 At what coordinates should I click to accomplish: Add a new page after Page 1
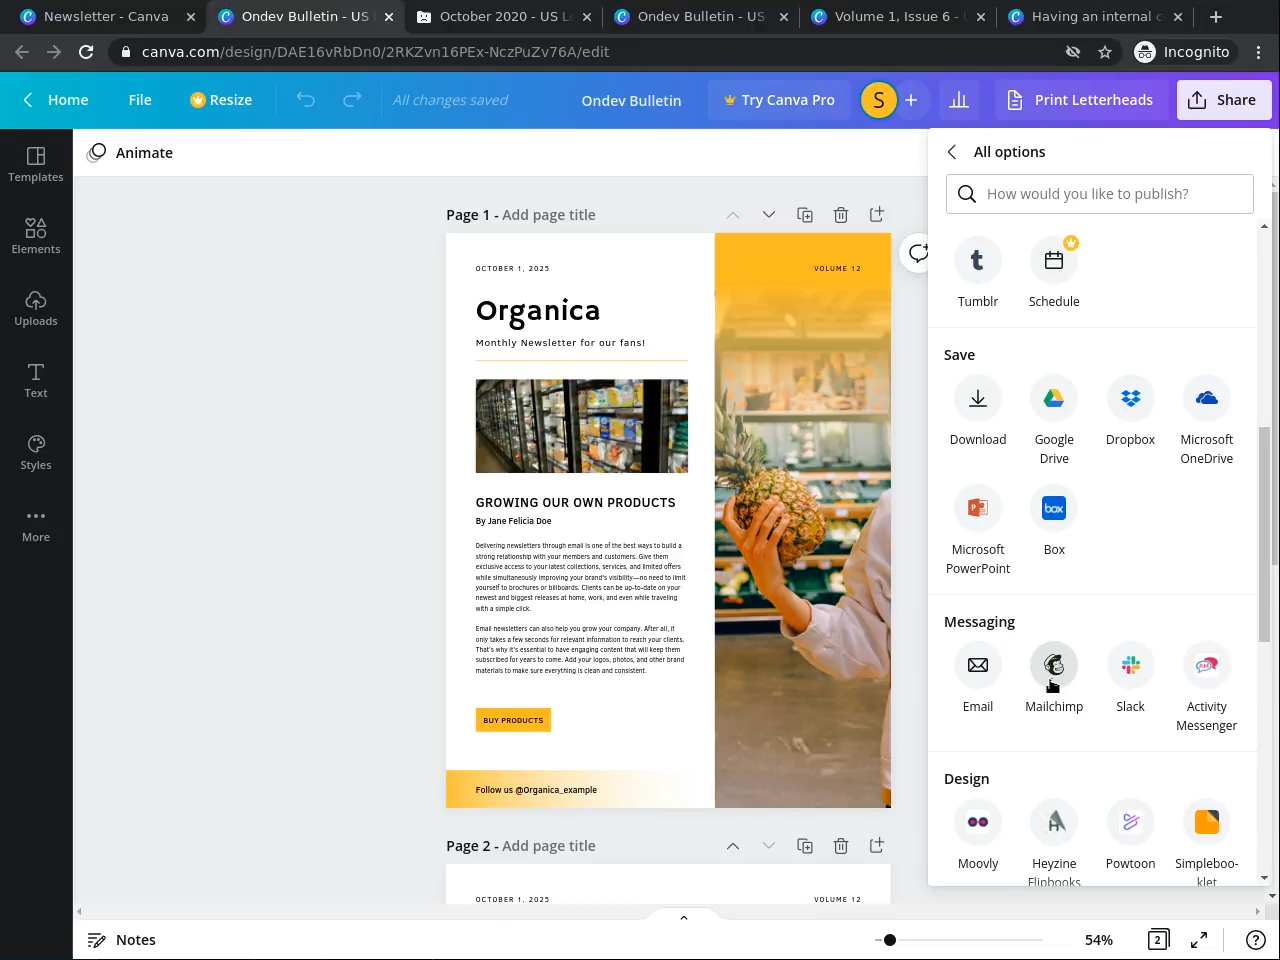[877, 215]
